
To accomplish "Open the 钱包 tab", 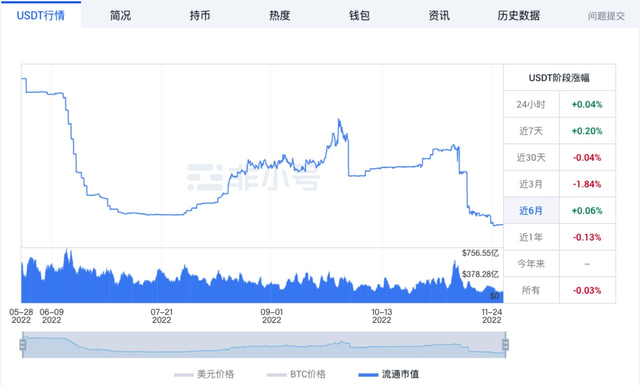I will click(359, 16).
